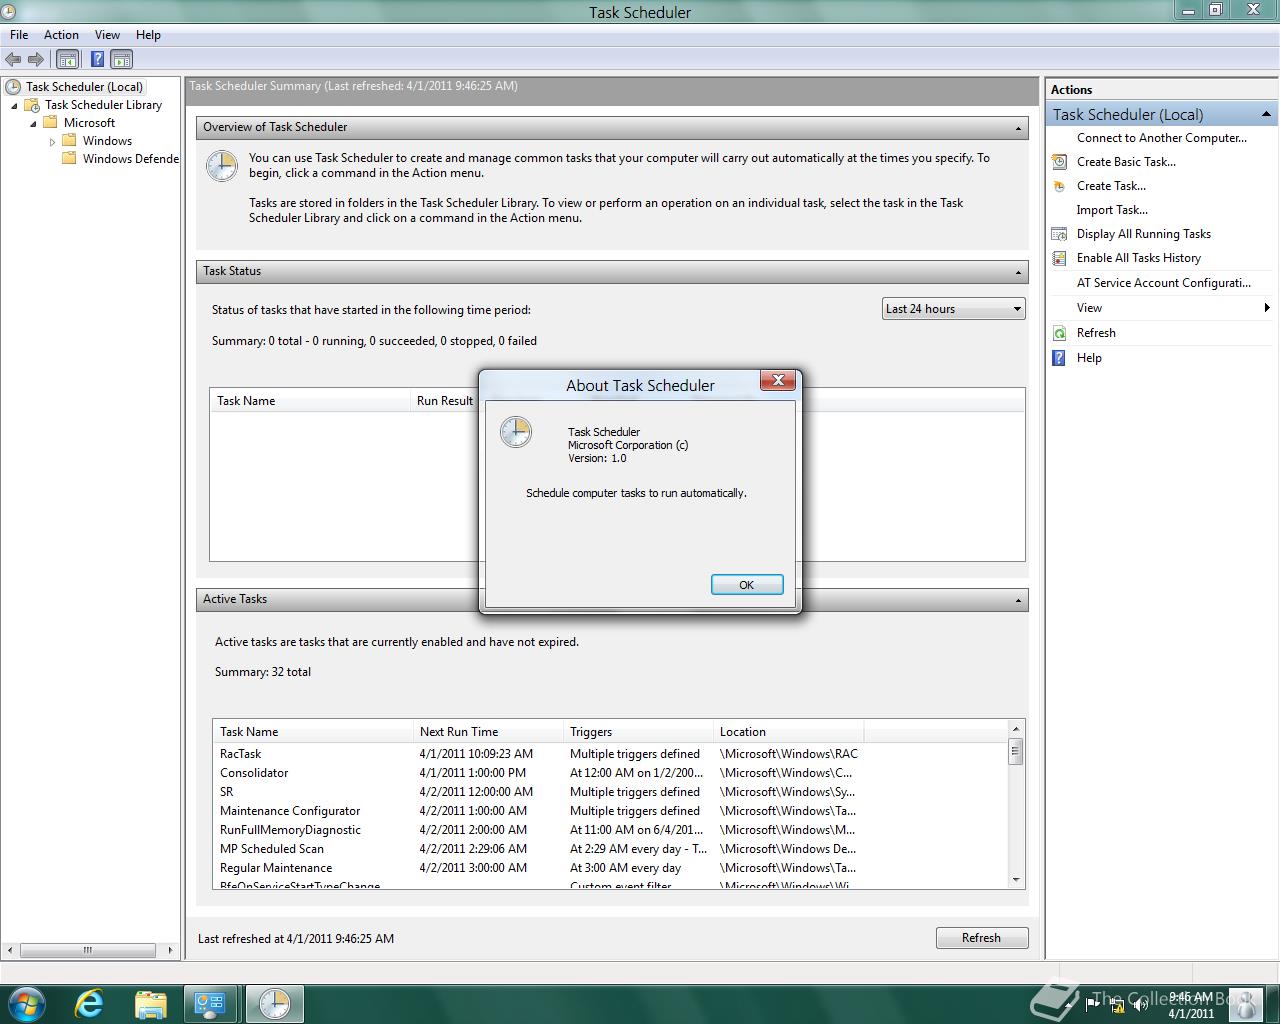1280x1024 pixels.
Task: Open the Windows Start orb
Action: (27, 1003)
